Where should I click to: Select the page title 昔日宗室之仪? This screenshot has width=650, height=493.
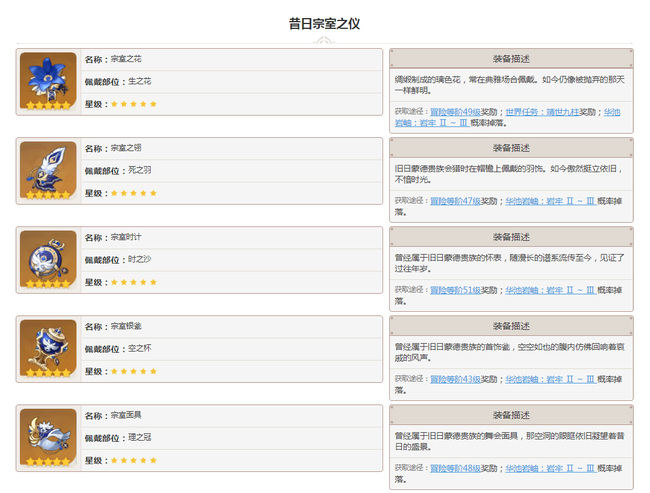click(324, 24)
